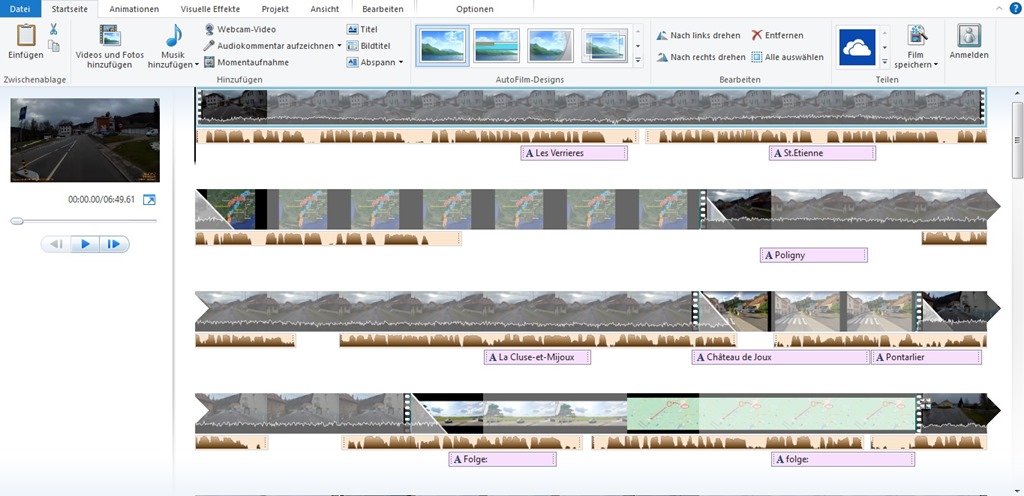Click the preview playback seek slider
Image resolution: width=1024 pixels, height=496 pixels.
click(x=17, y=220)
